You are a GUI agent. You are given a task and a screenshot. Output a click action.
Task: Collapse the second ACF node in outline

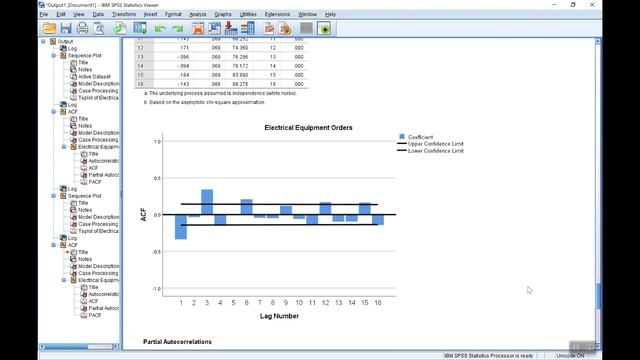click(x=53, y=245)
